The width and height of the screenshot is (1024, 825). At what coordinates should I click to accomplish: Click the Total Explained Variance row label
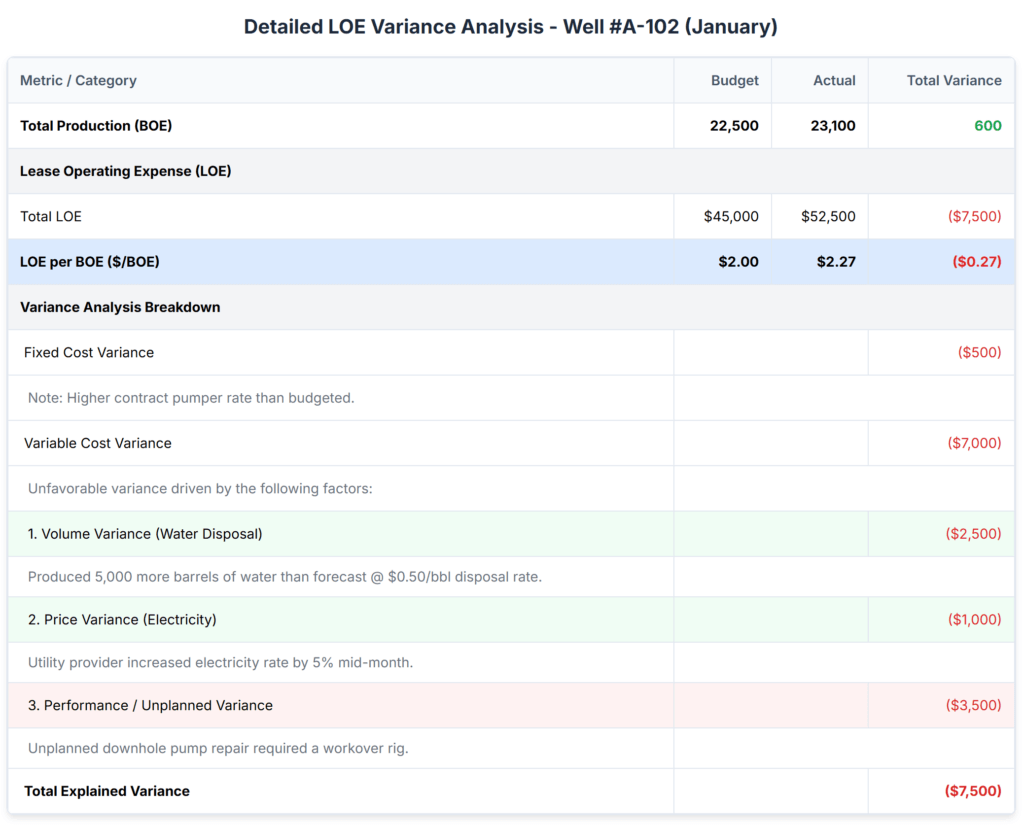click(107, 791)
